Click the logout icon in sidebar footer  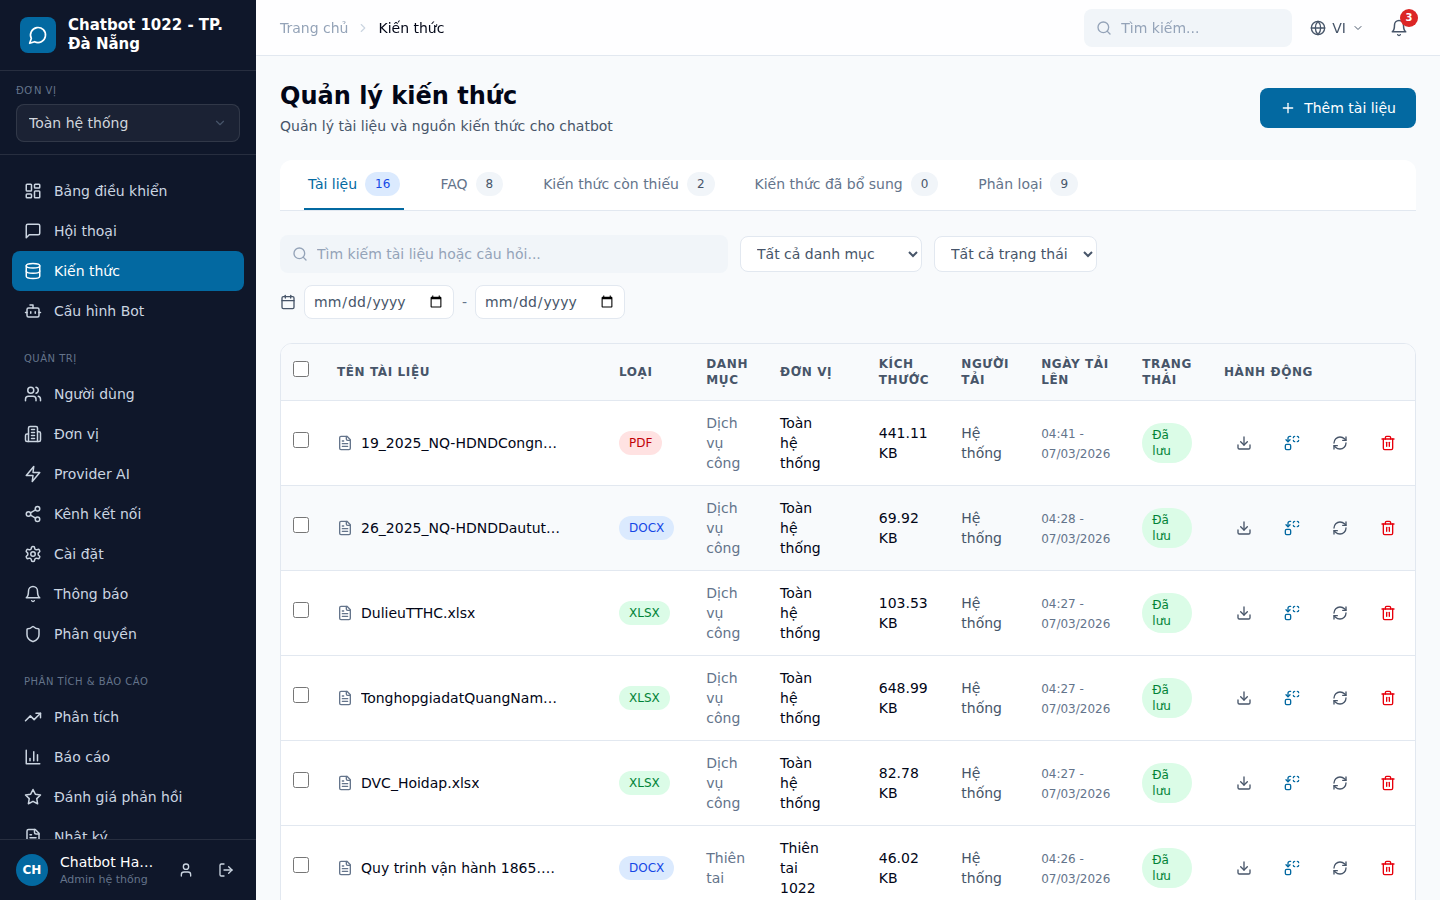pos(226,870)
